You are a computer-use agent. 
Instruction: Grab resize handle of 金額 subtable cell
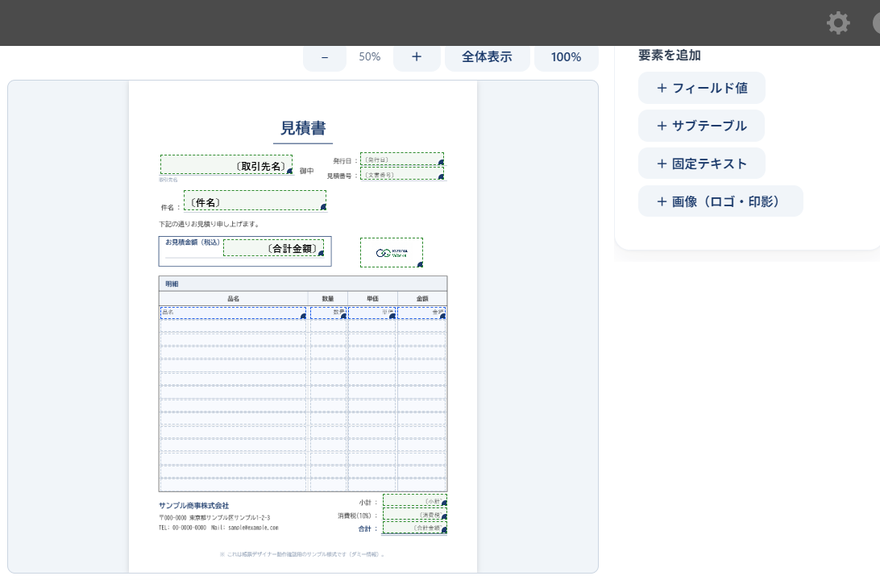pyautogui.click(x=443, y=316)
